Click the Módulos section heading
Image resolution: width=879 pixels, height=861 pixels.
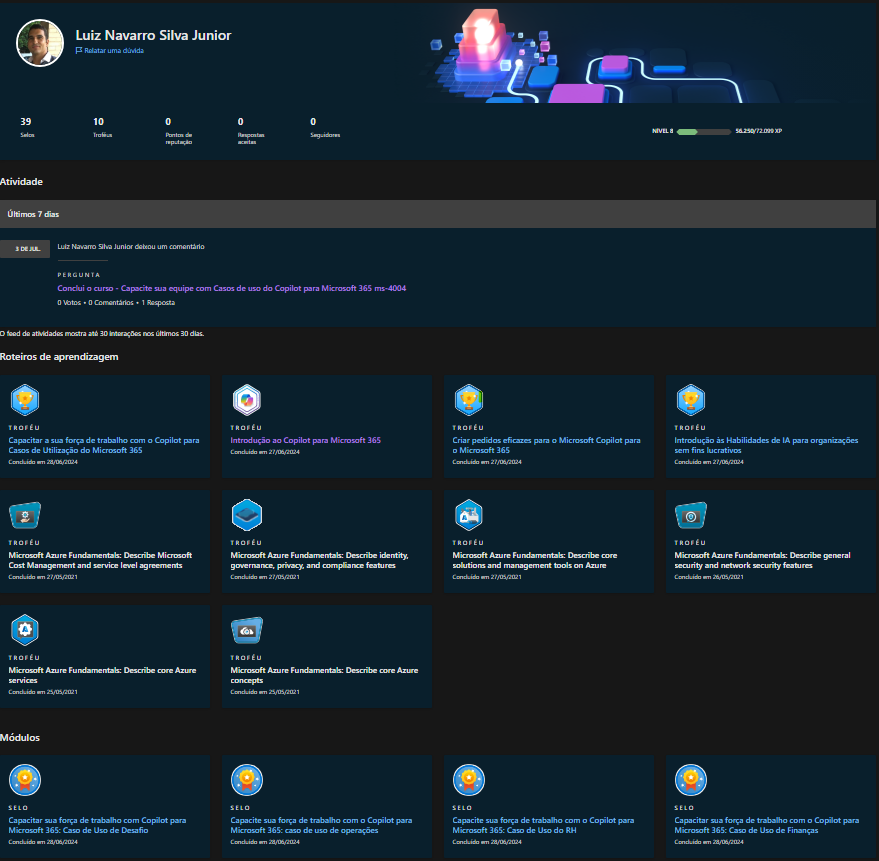tap(20, 738)
